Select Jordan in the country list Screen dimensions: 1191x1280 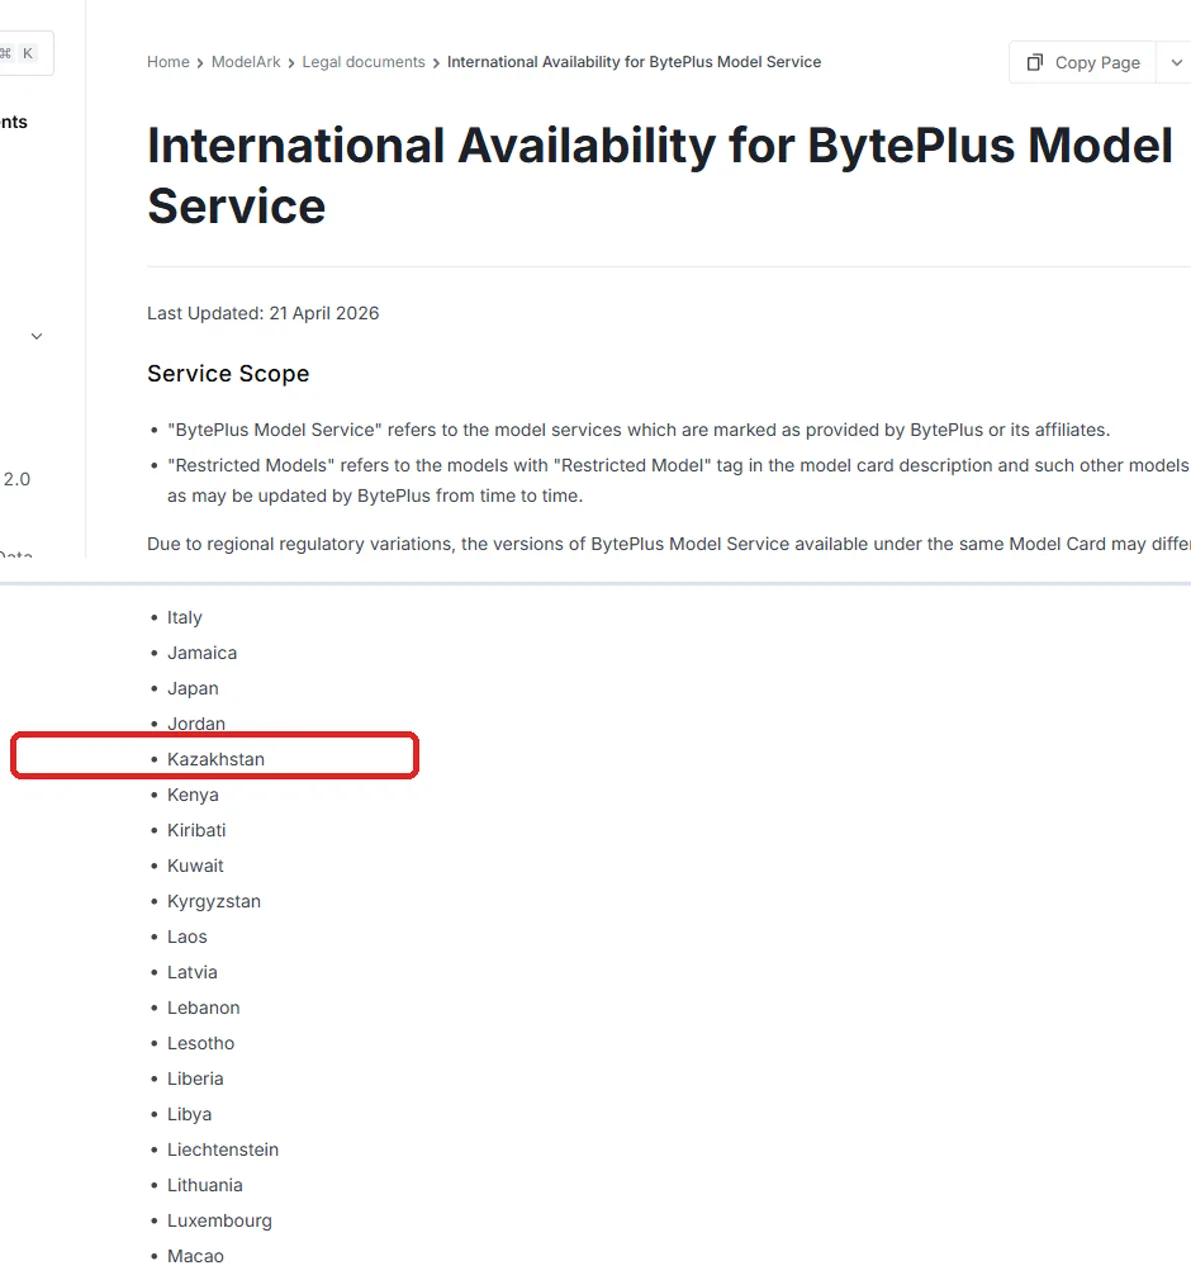[196, 724]
